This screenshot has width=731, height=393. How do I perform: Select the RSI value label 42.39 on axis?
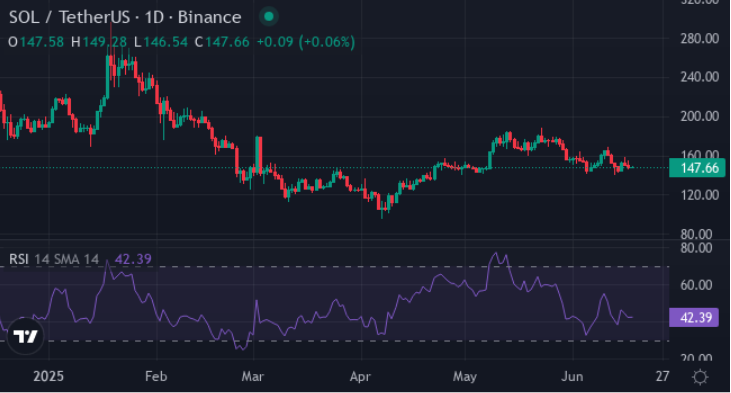click(x=694, y=317)
